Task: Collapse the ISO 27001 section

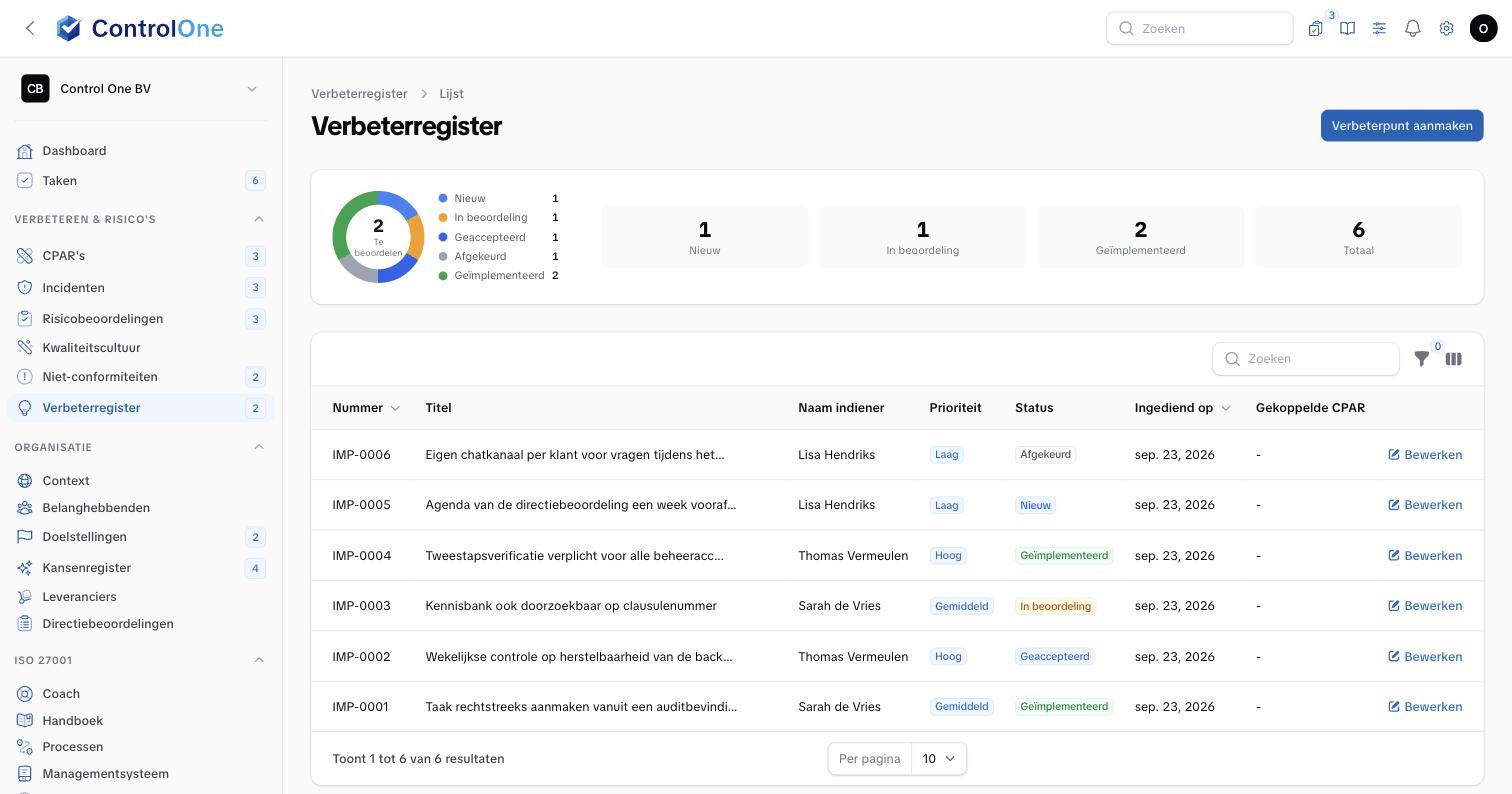Action: tap(259, 660)
